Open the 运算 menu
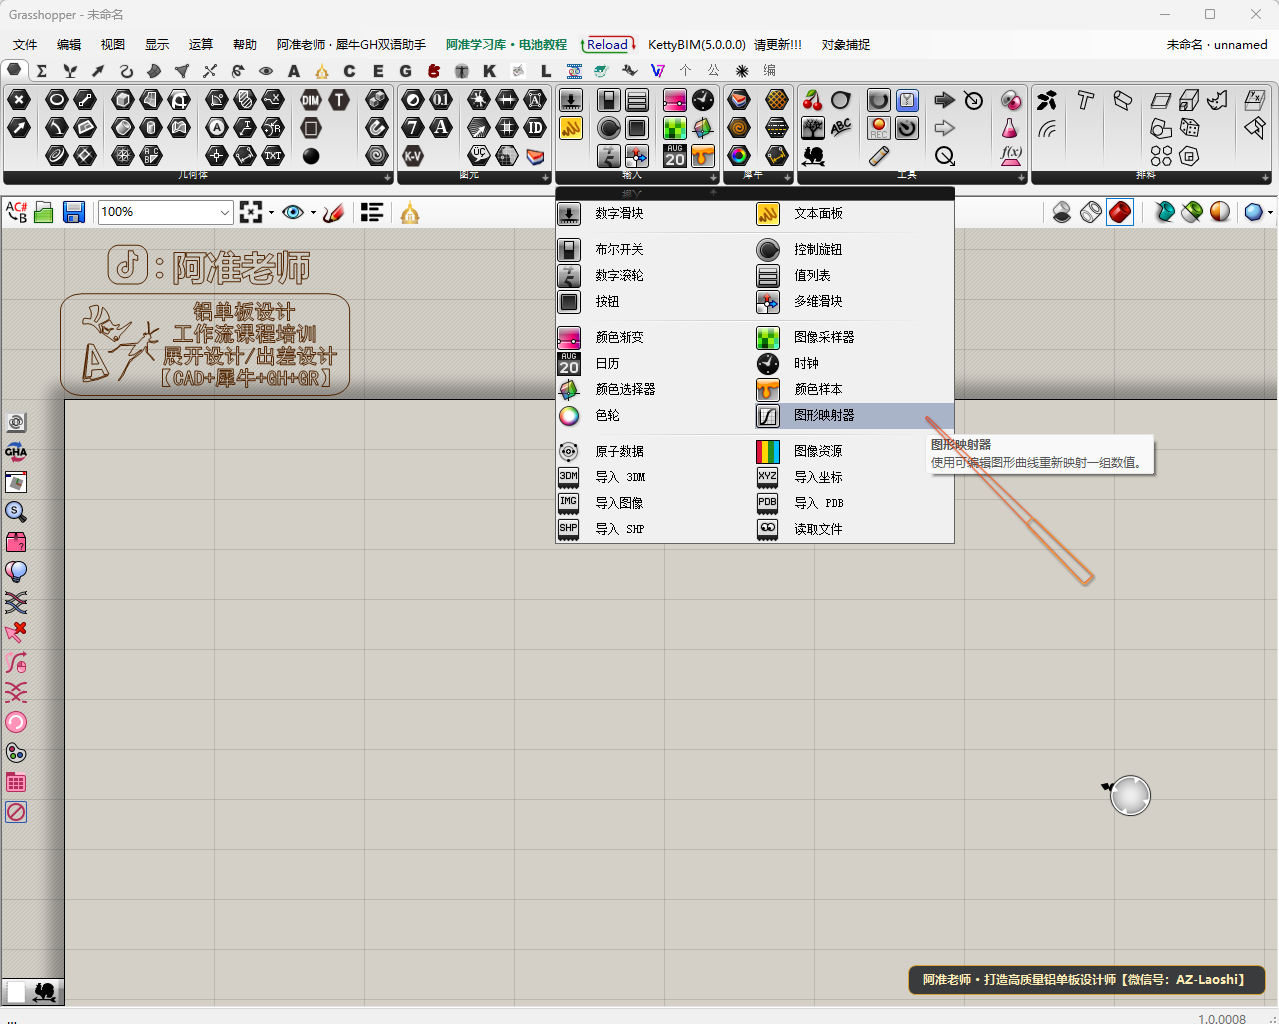The height and width of the screenshot is (1024, 1279). [201, 45]
